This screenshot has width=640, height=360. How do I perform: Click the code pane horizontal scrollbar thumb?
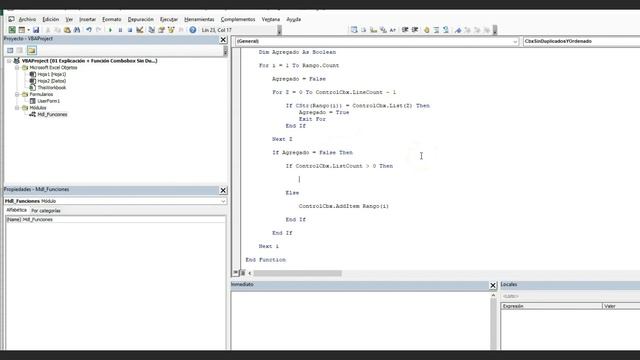click(297, 273)
